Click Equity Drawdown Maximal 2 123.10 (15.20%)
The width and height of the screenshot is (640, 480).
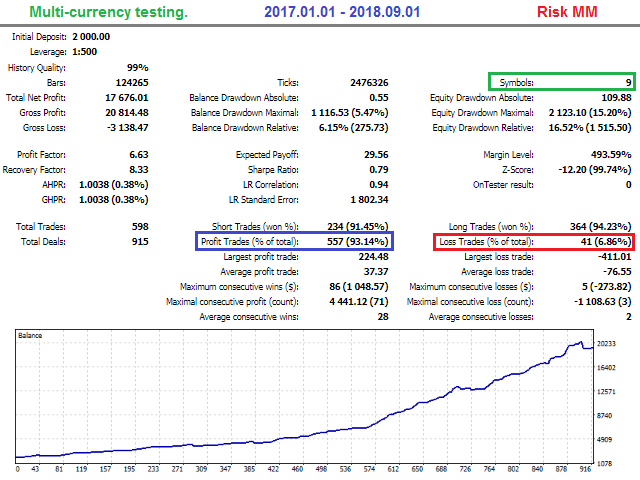[x=590, y=113]
